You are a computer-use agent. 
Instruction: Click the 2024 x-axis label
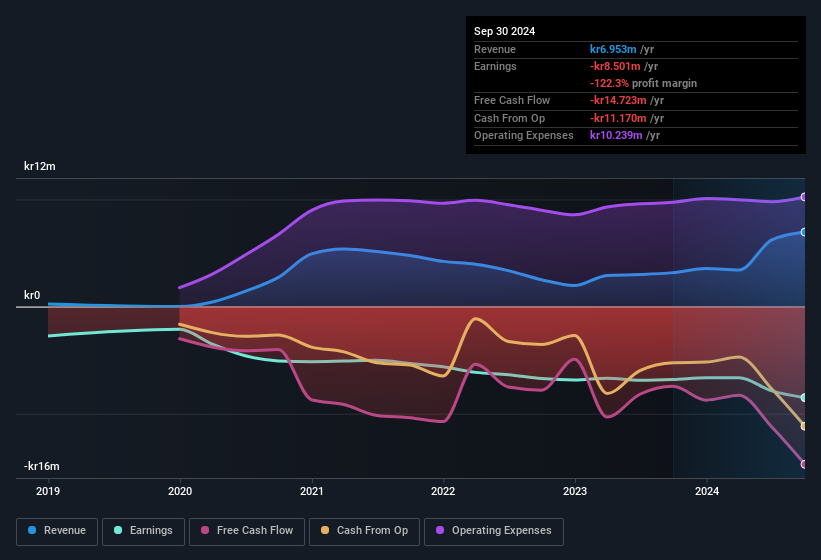click(707, 491)
